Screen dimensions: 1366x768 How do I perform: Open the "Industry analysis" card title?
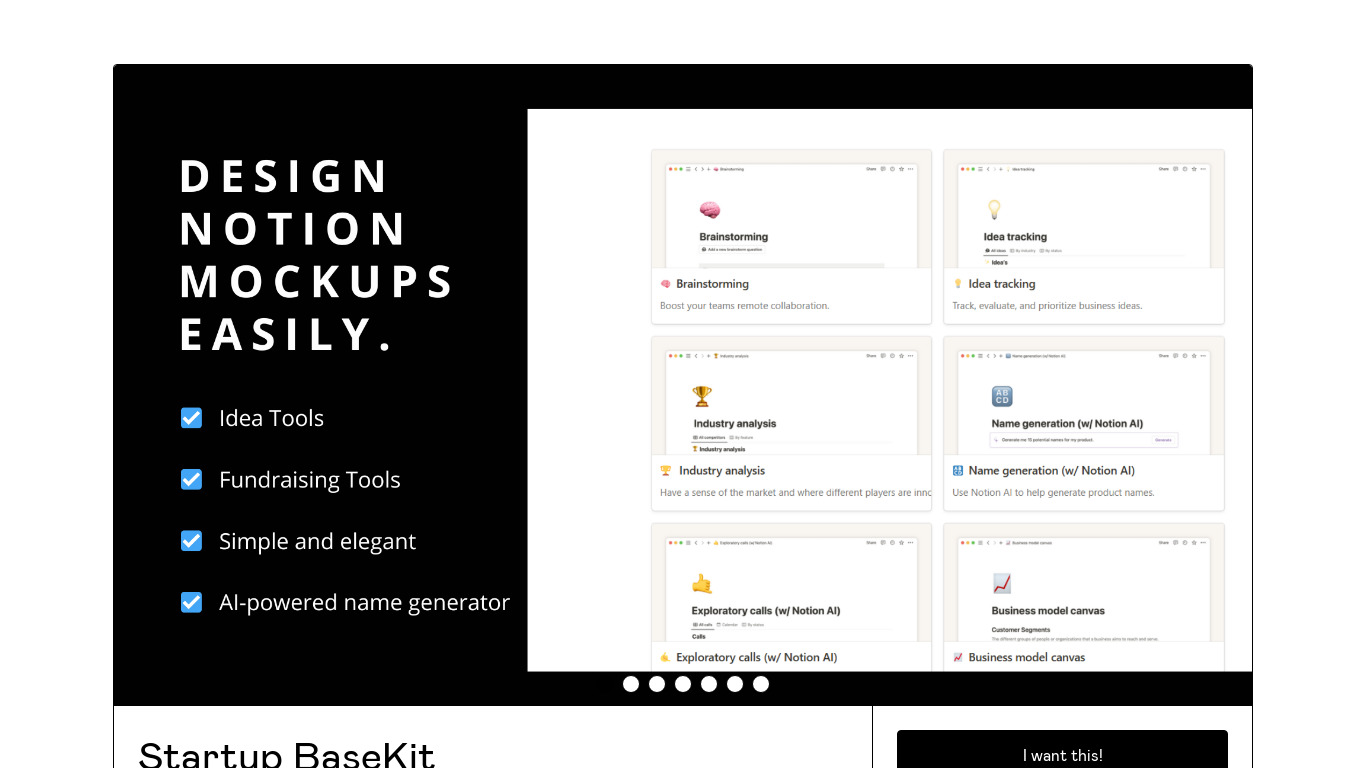pyautogui.click(x=722, y=471)
